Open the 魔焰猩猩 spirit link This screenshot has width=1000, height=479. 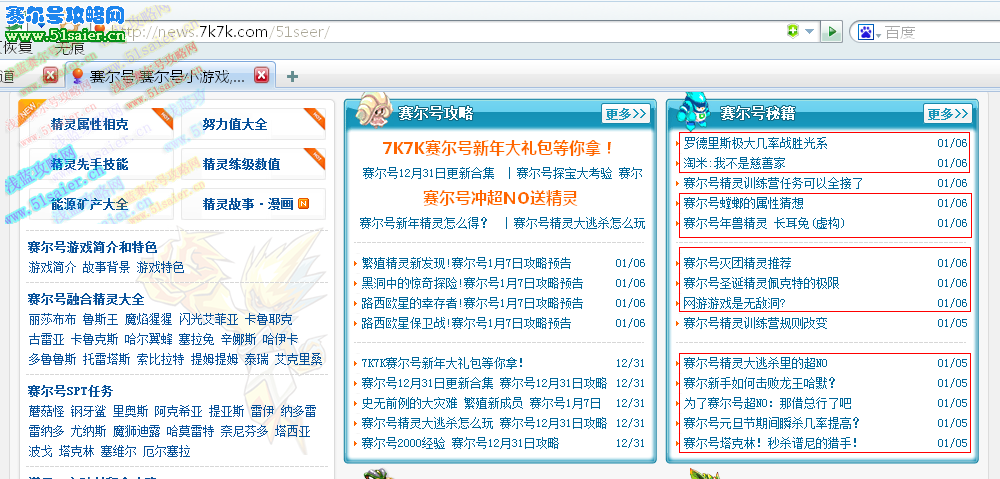pos(148,320)
